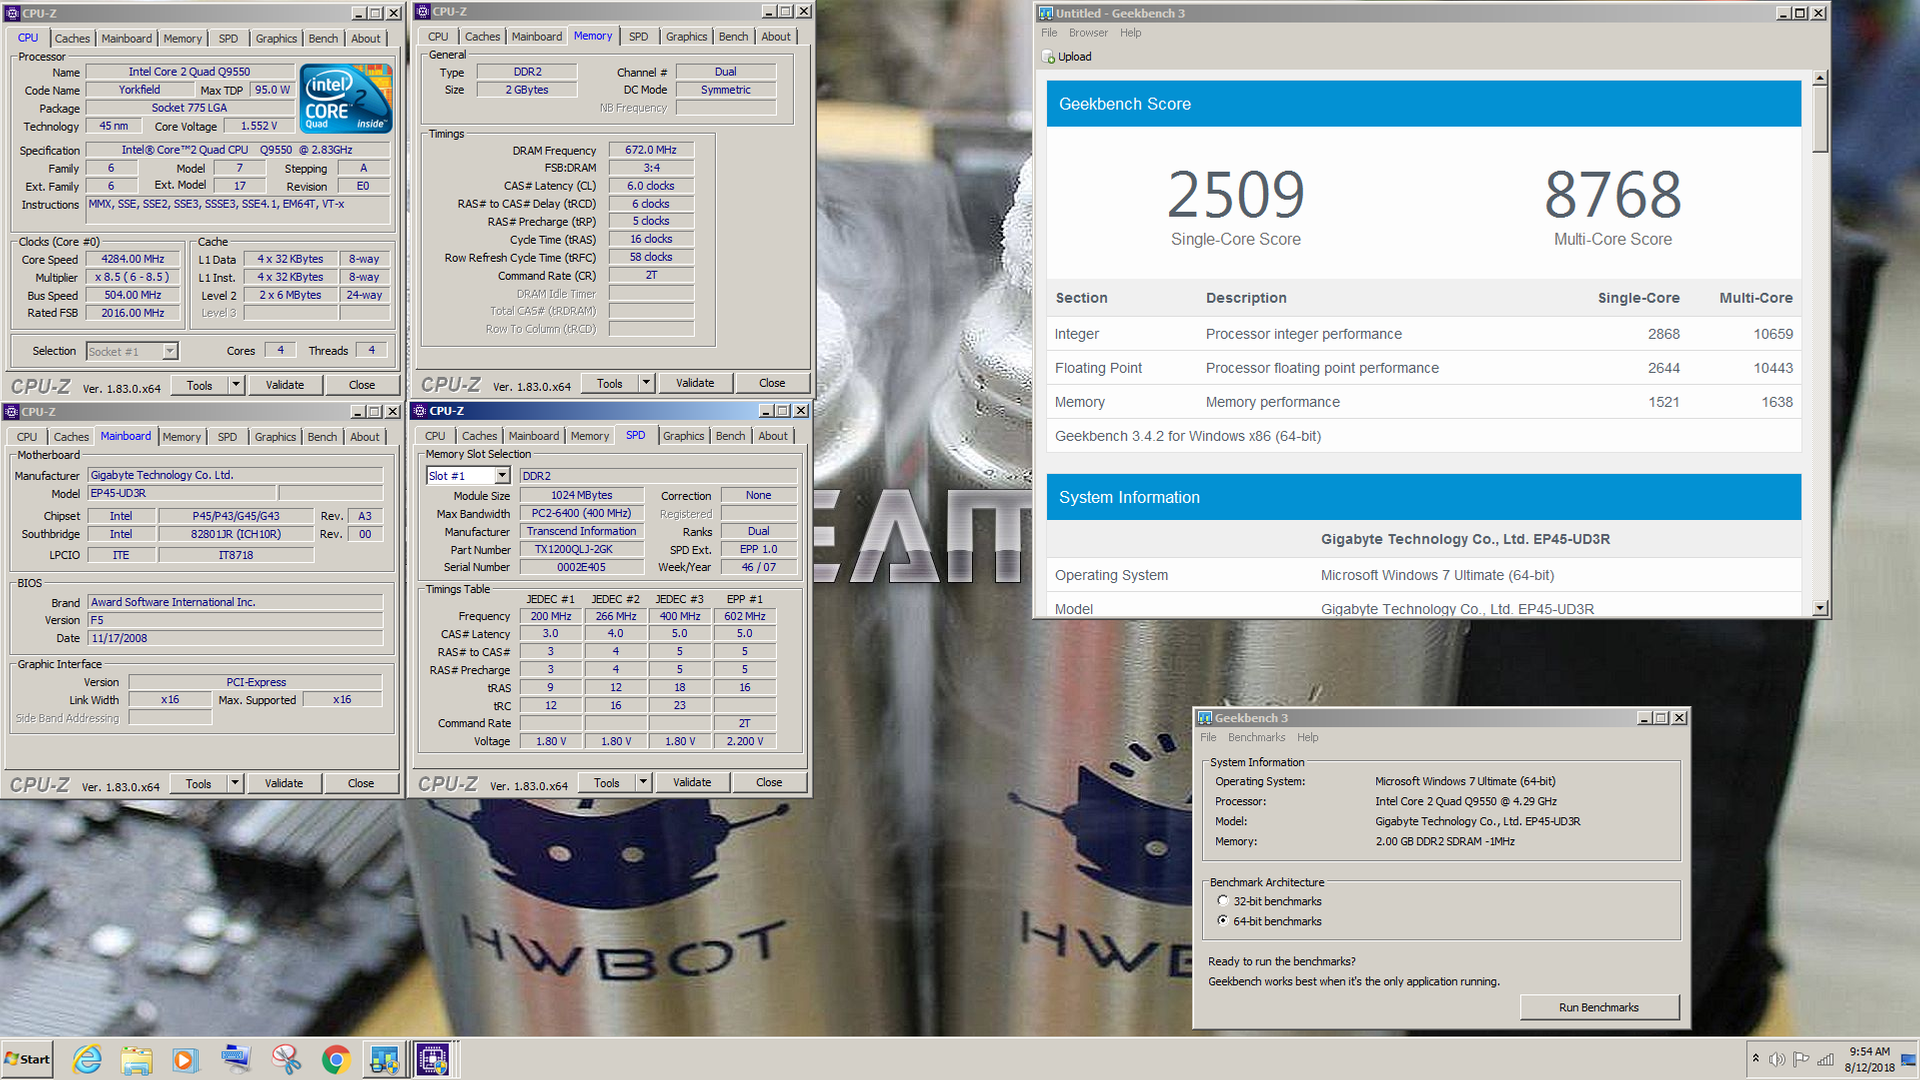
Task: Expand Tools arrow in SPD CPU-Z window
Action: [643, 782]
